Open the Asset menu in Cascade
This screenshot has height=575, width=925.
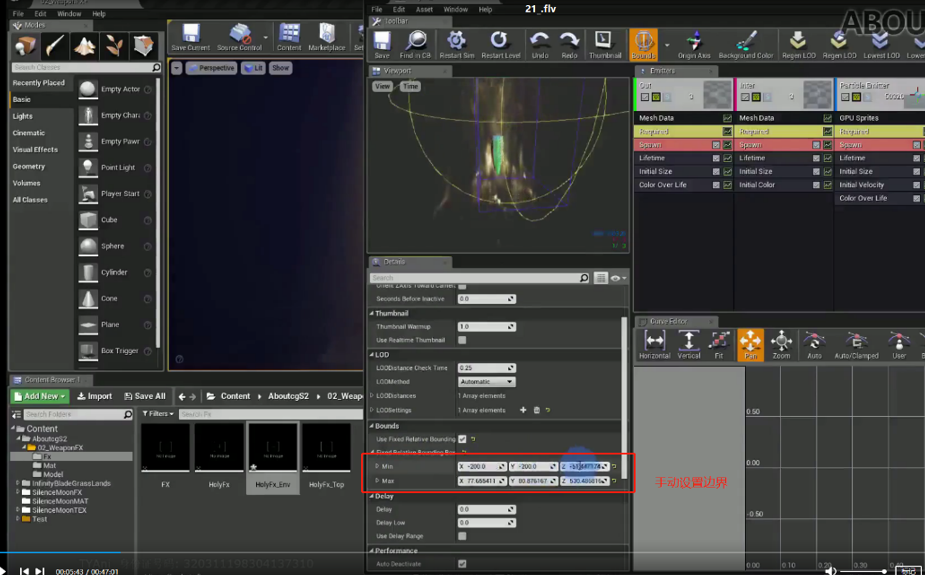click(424, 9)
